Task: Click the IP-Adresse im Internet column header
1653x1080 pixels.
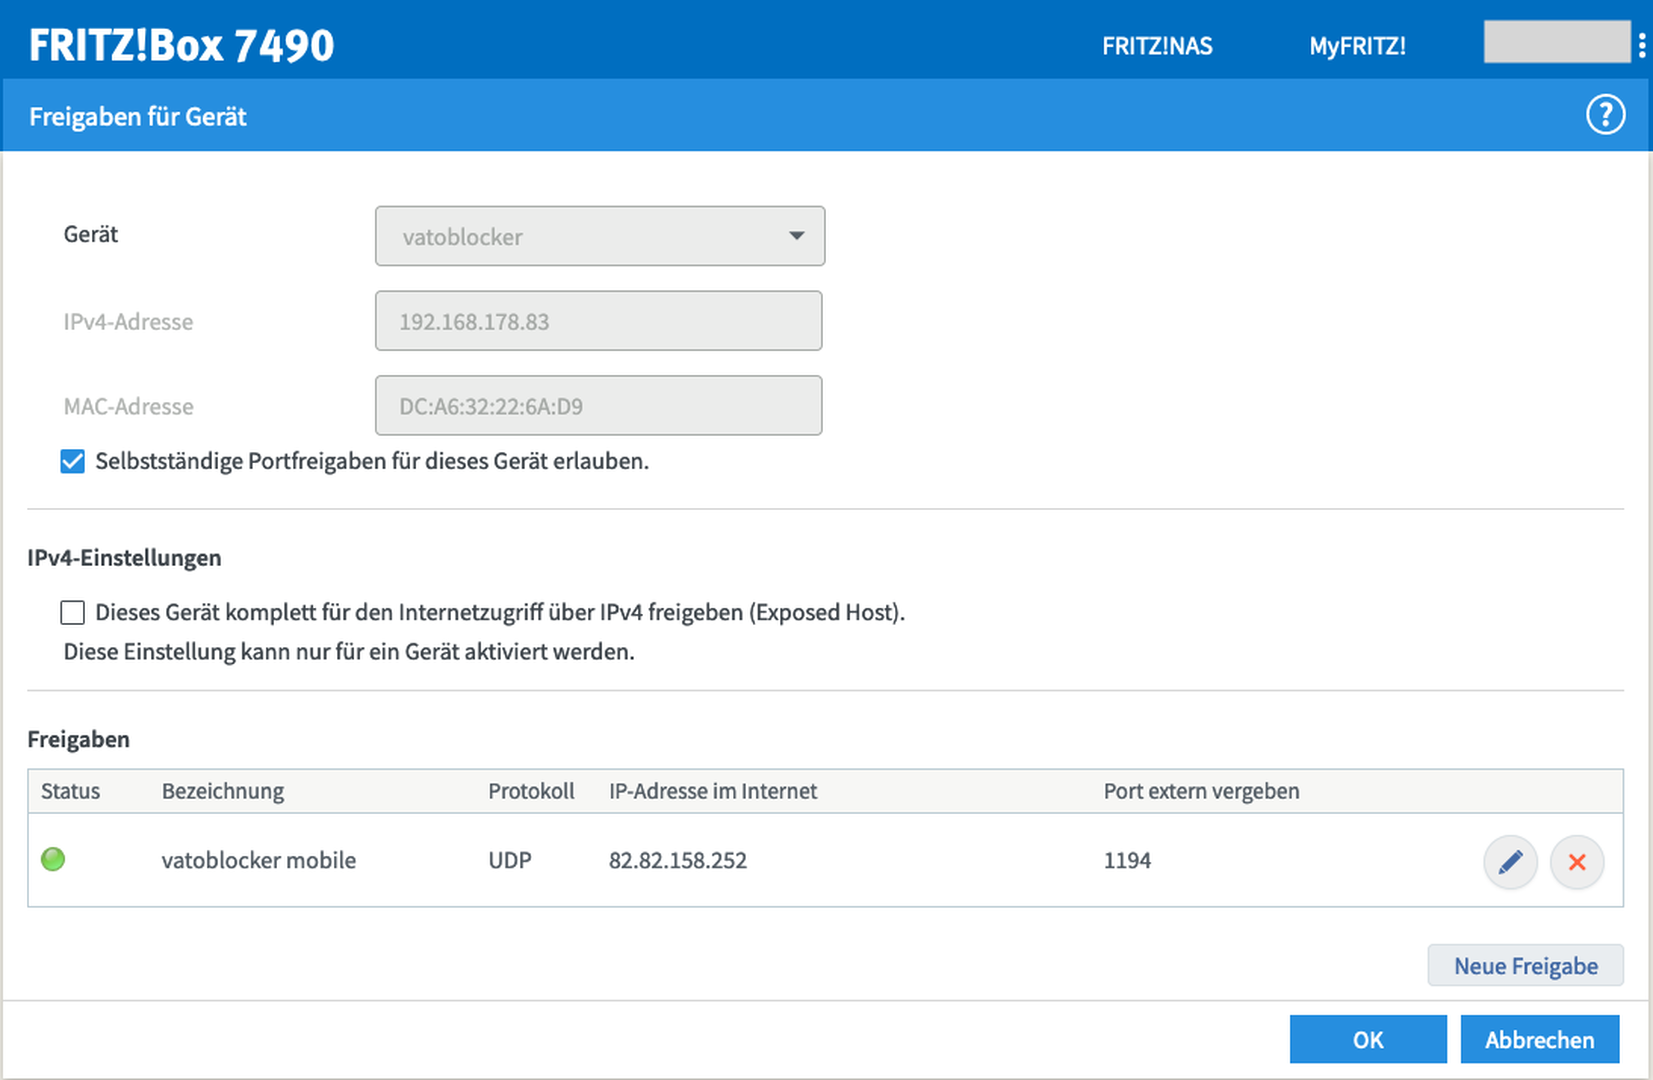Action: 713,791
